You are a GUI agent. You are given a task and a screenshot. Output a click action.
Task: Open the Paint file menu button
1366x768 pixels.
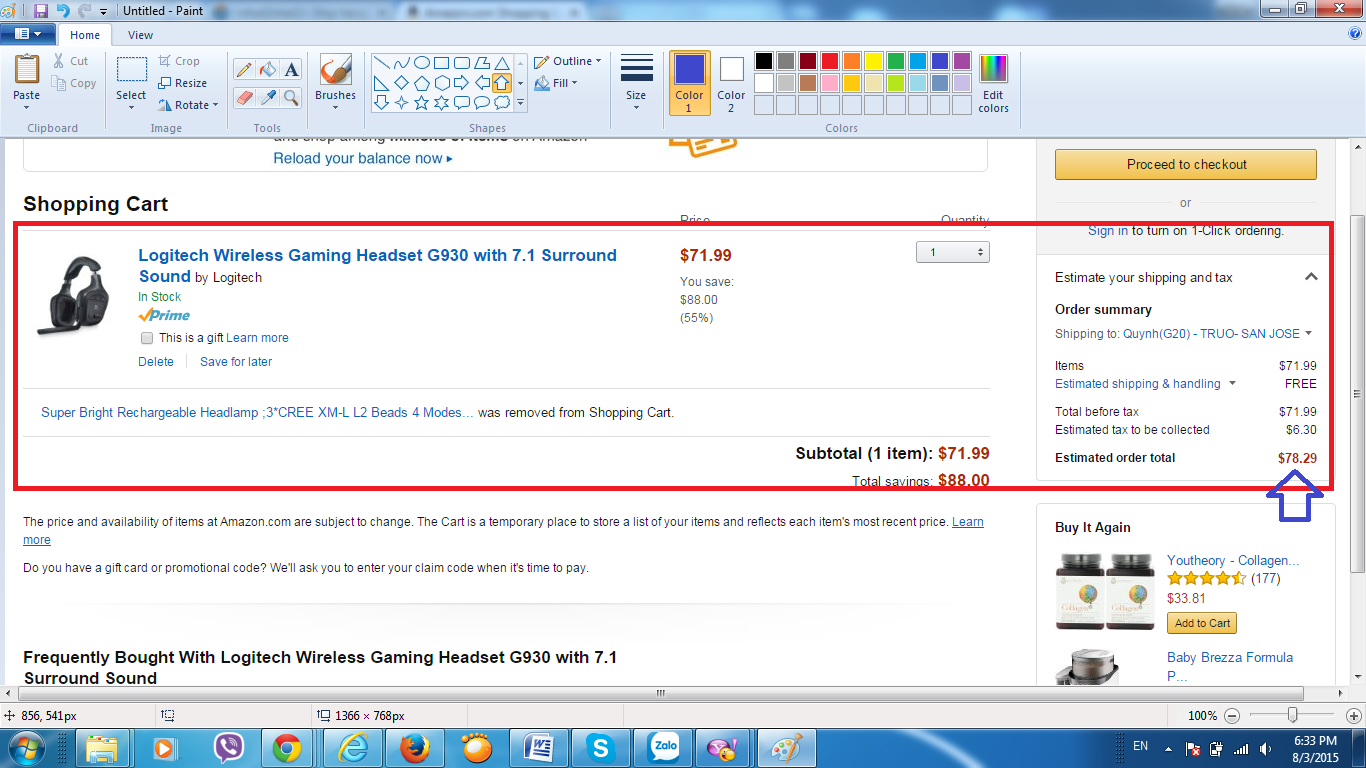(x=28, y=34)
